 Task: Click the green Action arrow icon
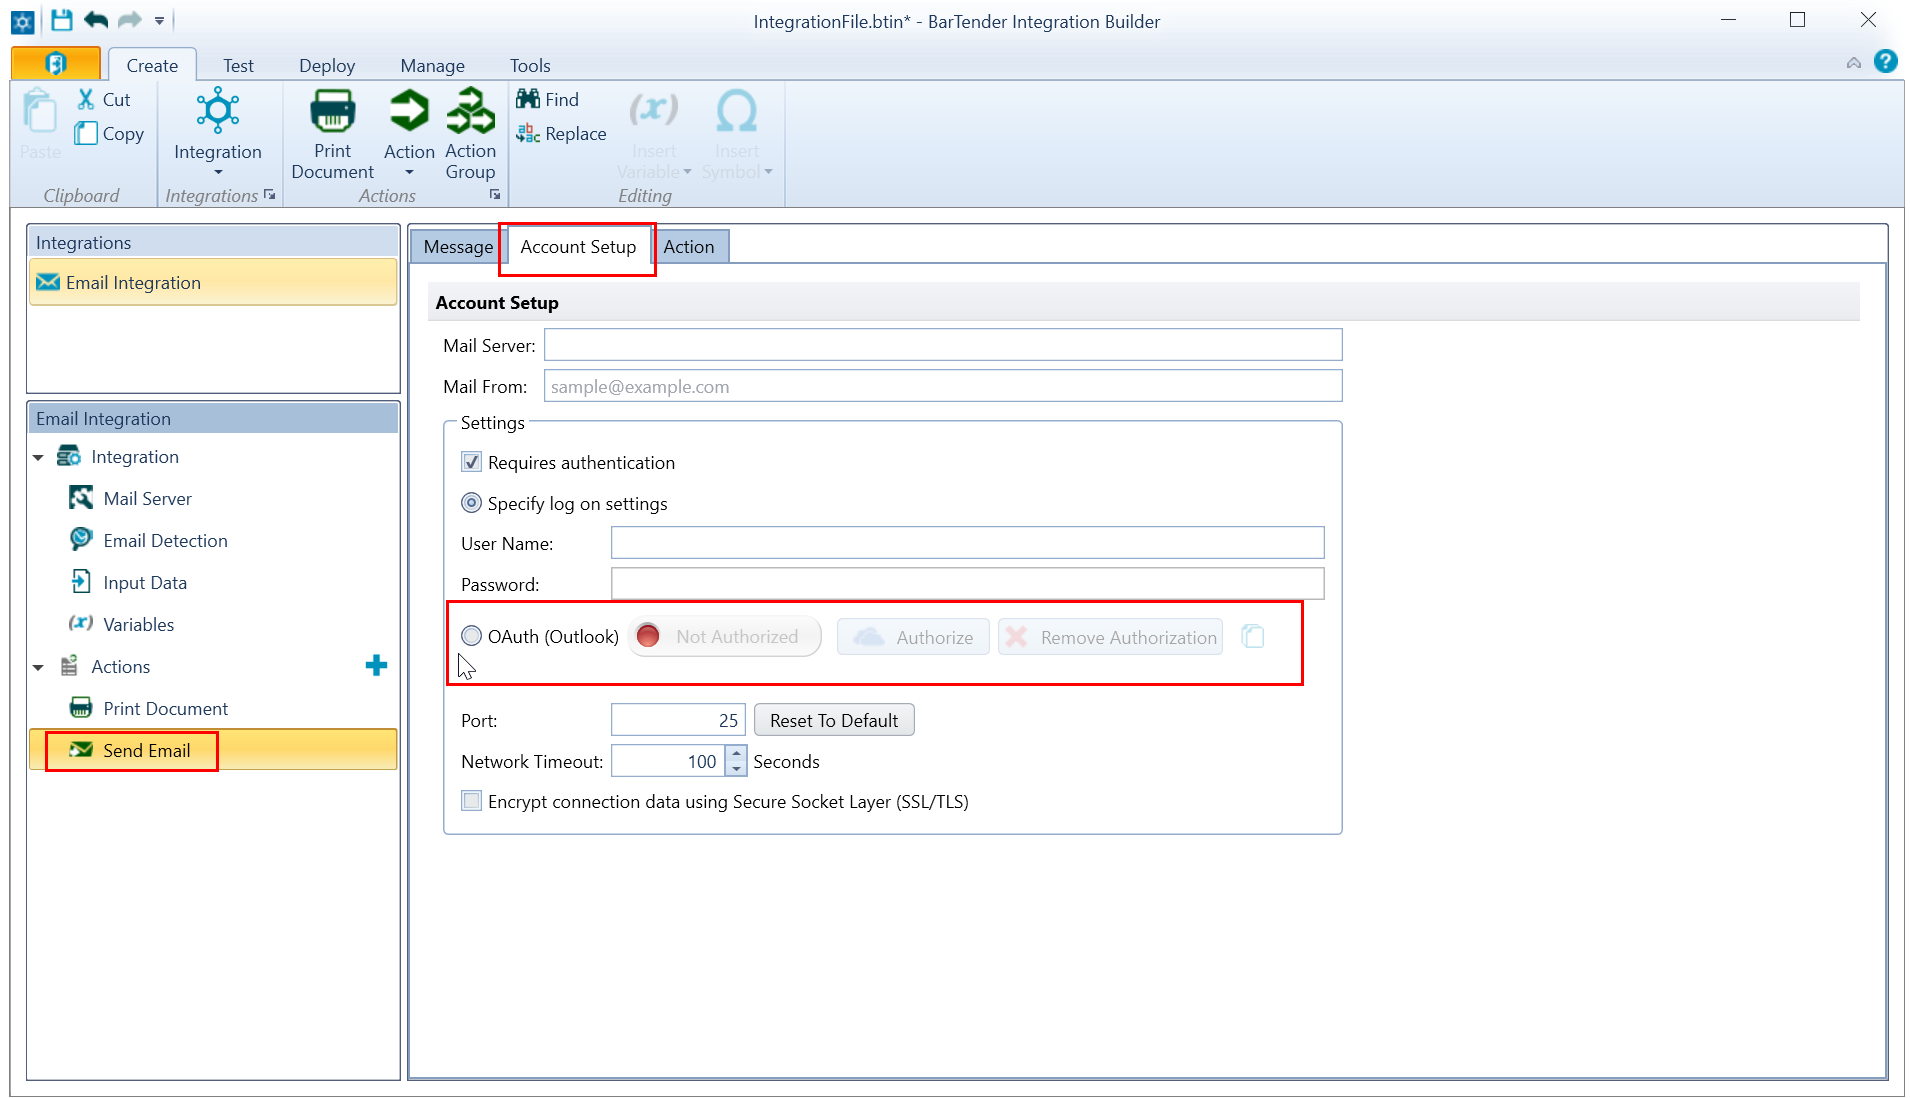click(409, 111)
